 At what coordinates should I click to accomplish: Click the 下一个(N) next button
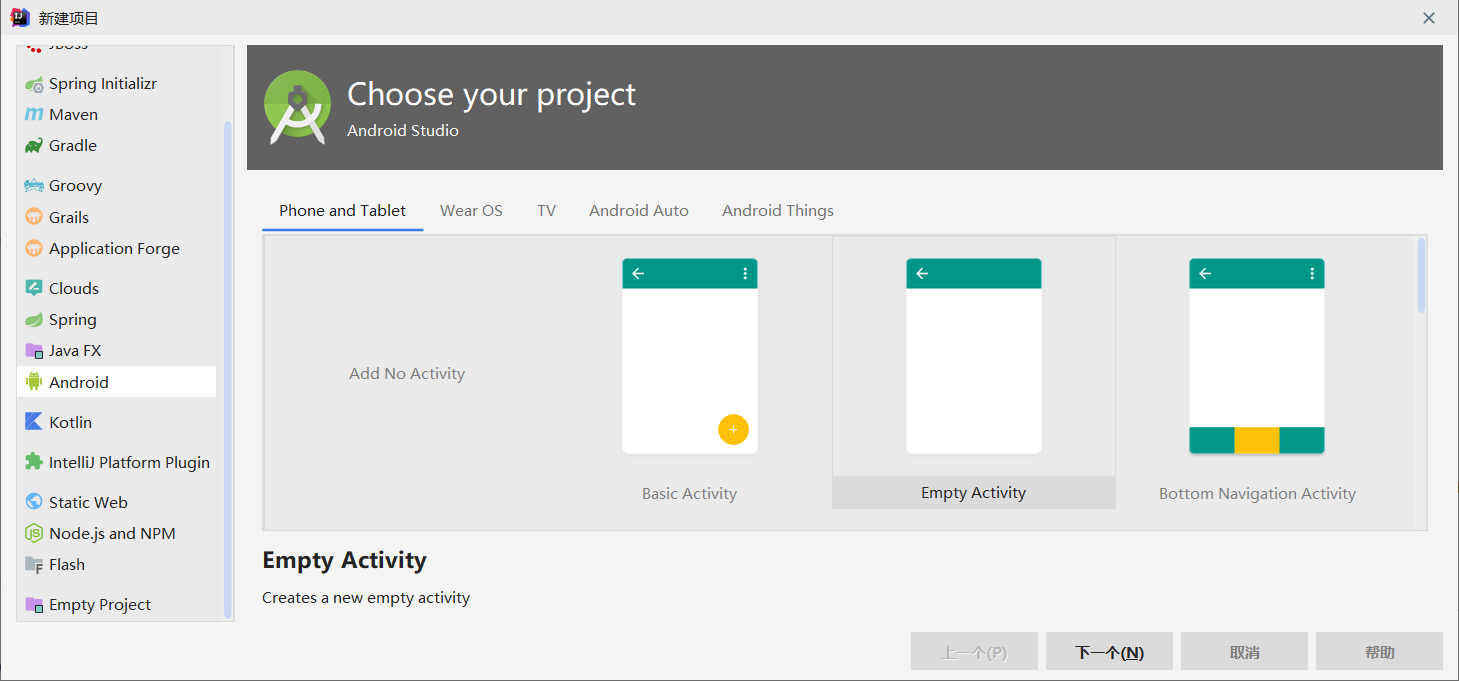click(x=1110, y=652)
